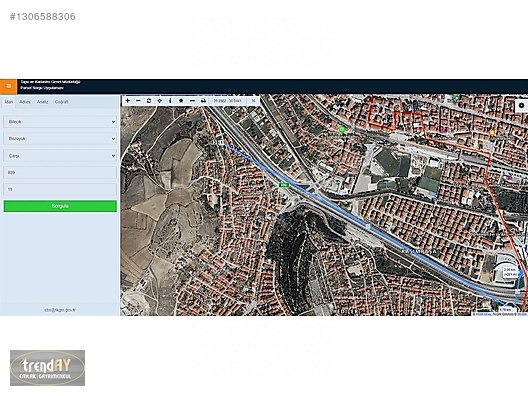Click the cbs@tkgm.gov.tr email link
This screenshot has height=396, width=528.
point(60,309)
